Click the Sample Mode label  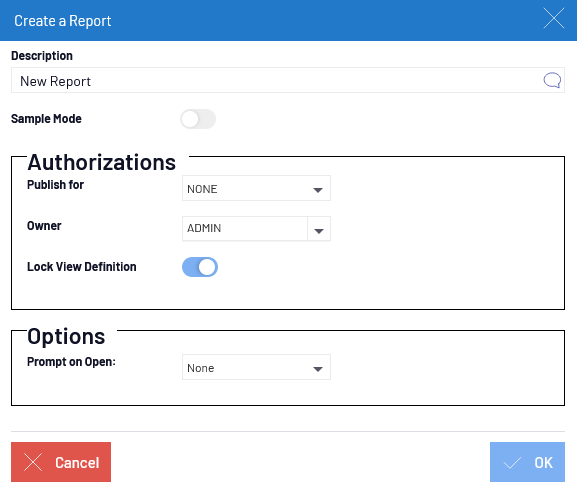(46, 119)
